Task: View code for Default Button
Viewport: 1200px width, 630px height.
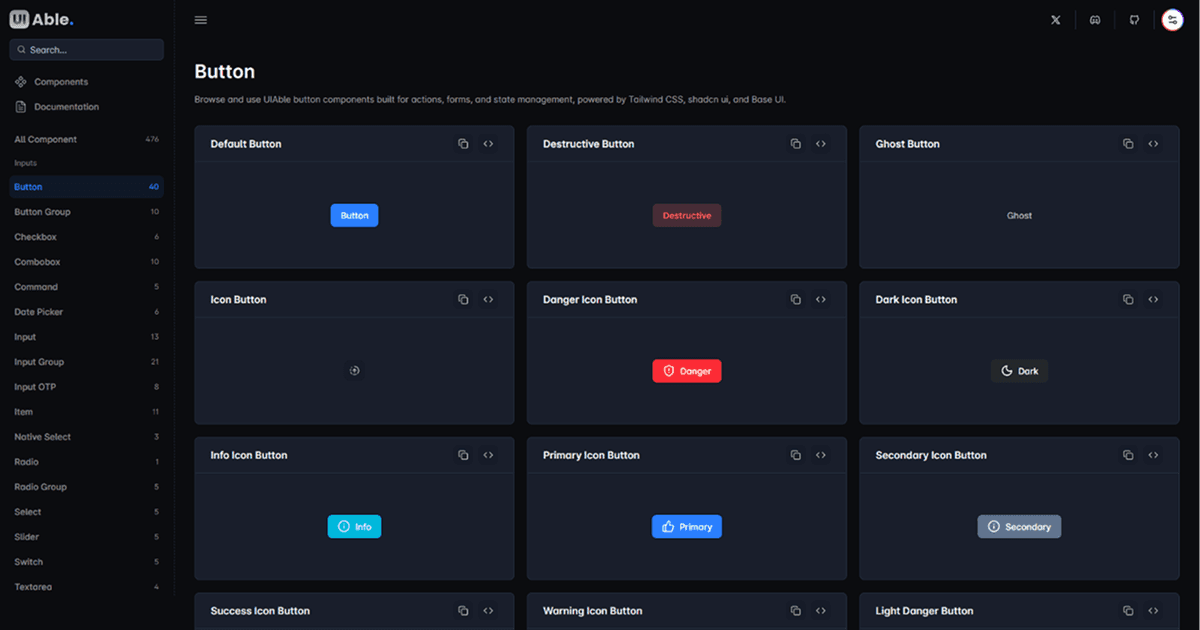Action: (488, 144)
